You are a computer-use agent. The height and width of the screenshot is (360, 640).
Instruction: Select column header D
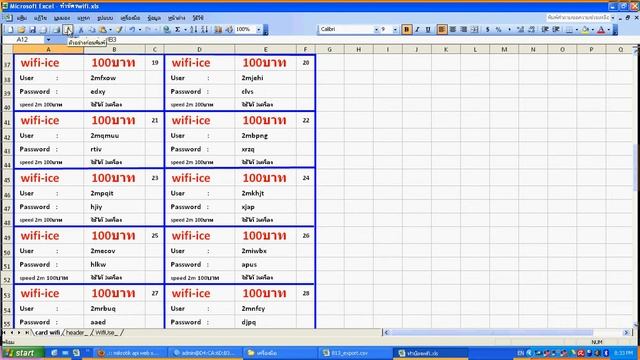pos(200,49)
